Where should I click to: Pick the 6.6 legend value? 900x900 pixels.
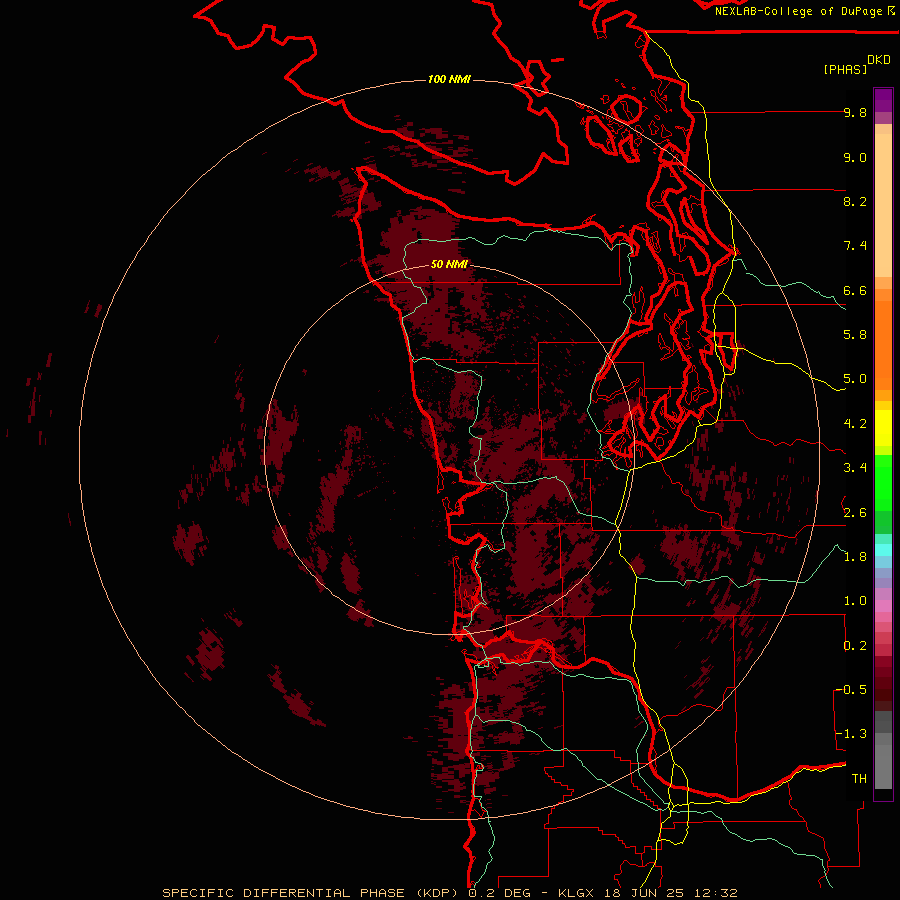855,290
